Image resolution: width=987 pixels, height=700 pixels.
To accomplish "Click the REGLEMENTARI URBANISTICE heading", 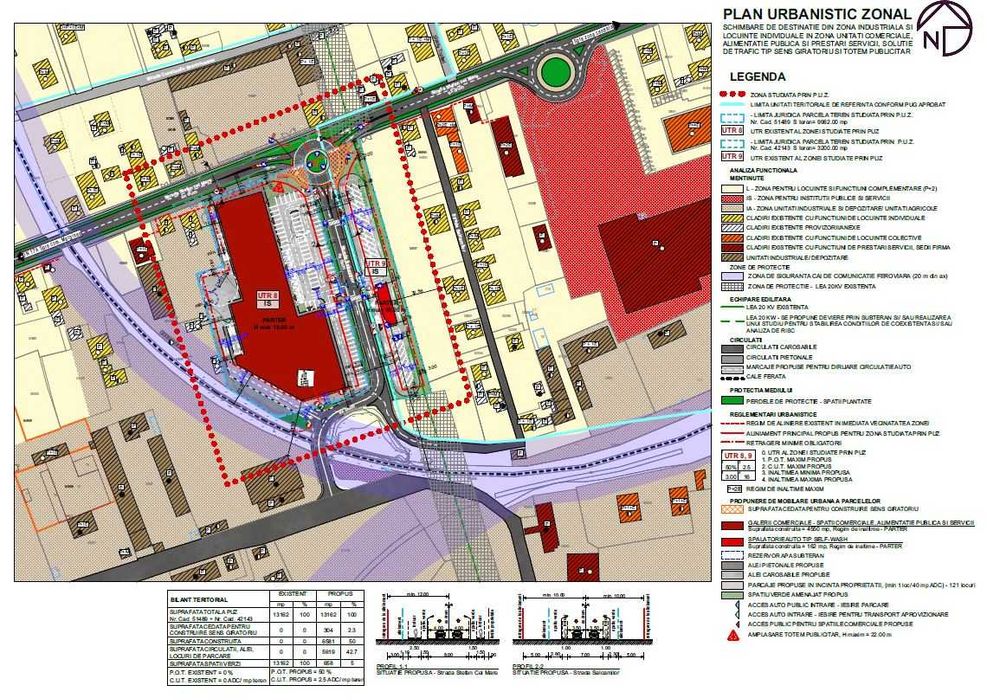I will coord(774,415).
